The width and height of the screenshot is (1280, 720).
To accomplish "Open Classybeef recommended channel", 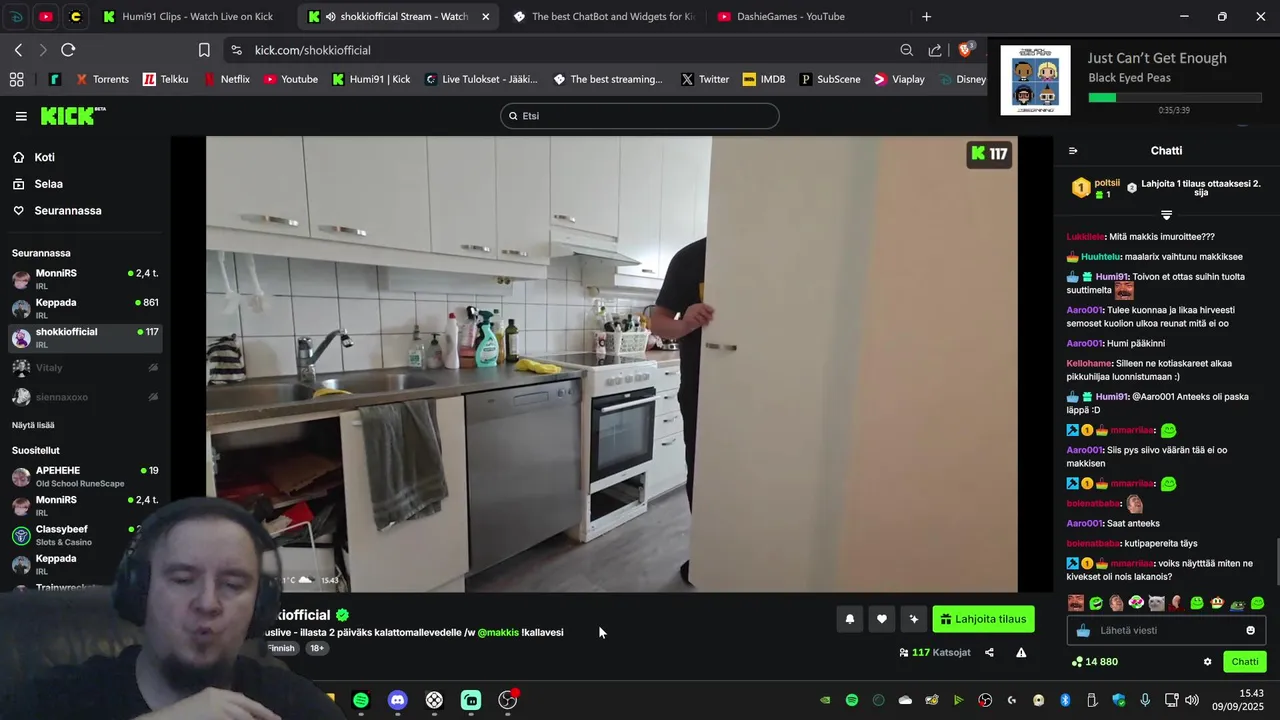I will click(x=85, y=535).
